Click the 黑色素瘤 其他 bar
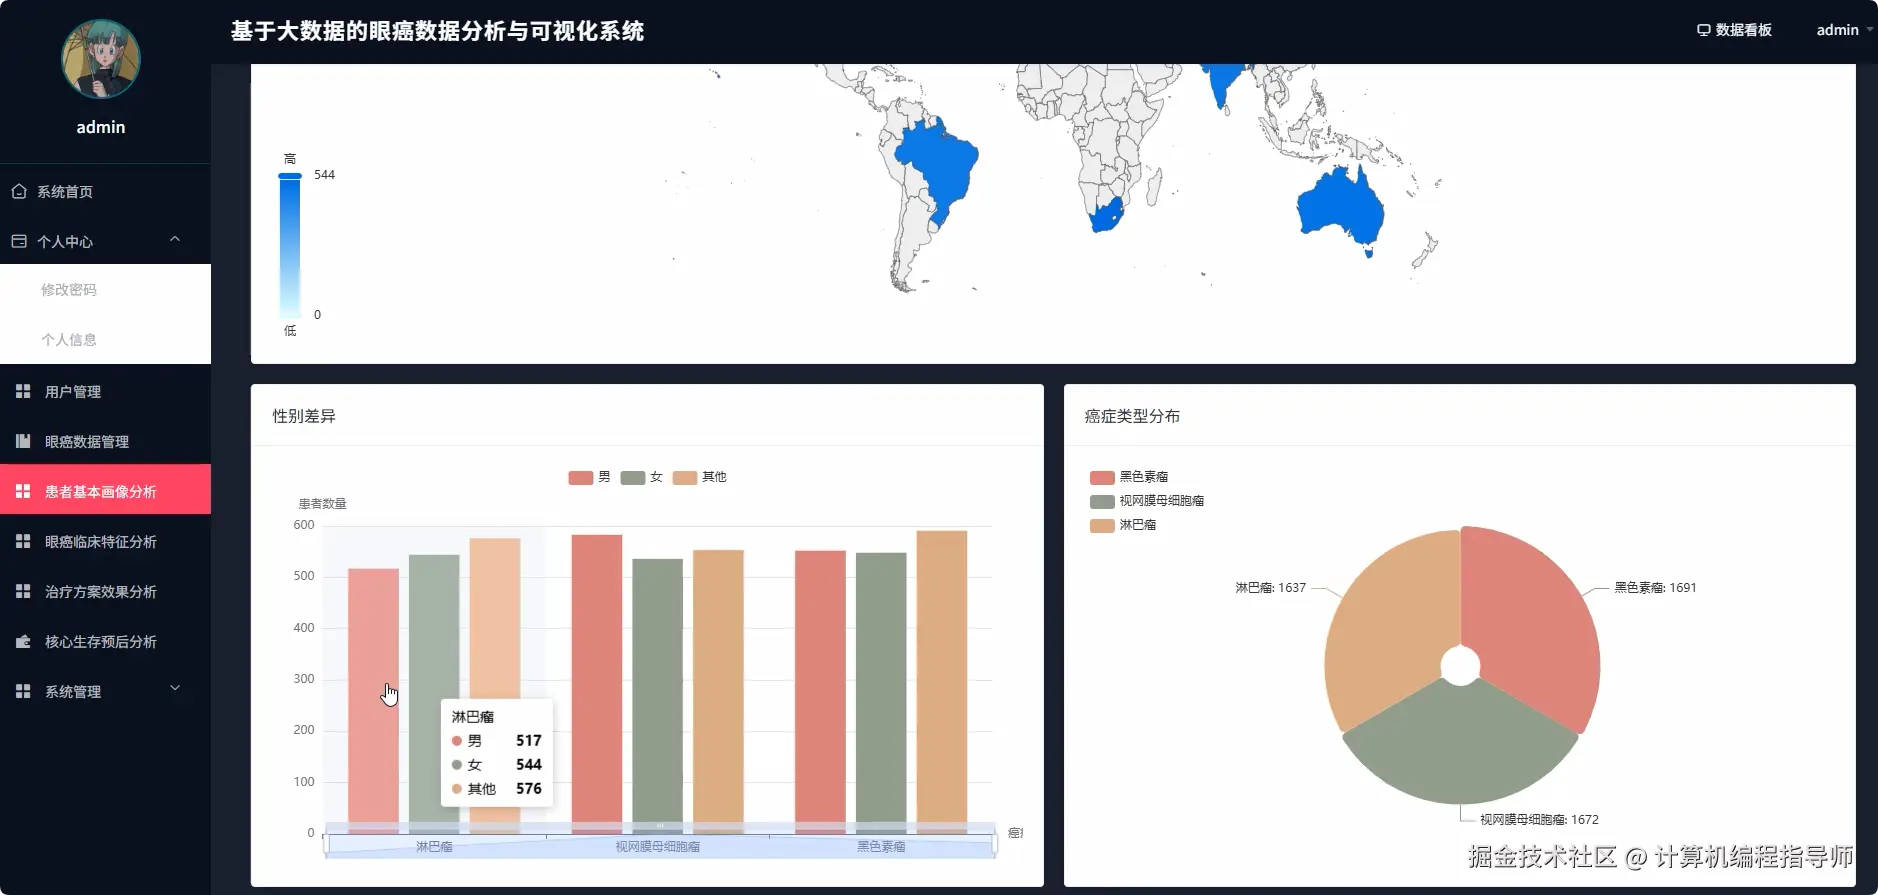Screen dimensions: 1878x895 pyautogui.click(x=942, y=681)
